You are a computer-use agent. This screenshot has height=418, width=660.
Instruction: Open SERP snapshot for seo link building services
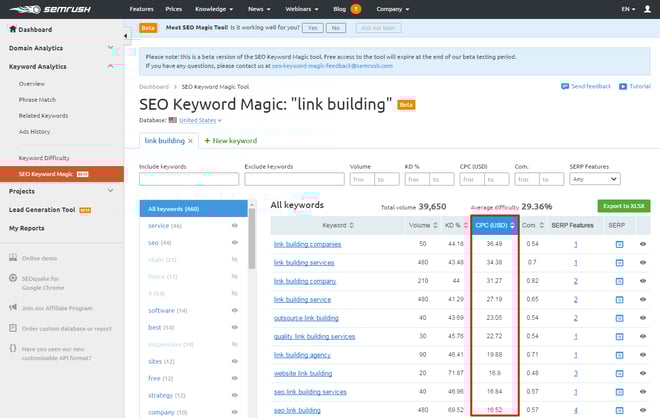coord(619,392)
